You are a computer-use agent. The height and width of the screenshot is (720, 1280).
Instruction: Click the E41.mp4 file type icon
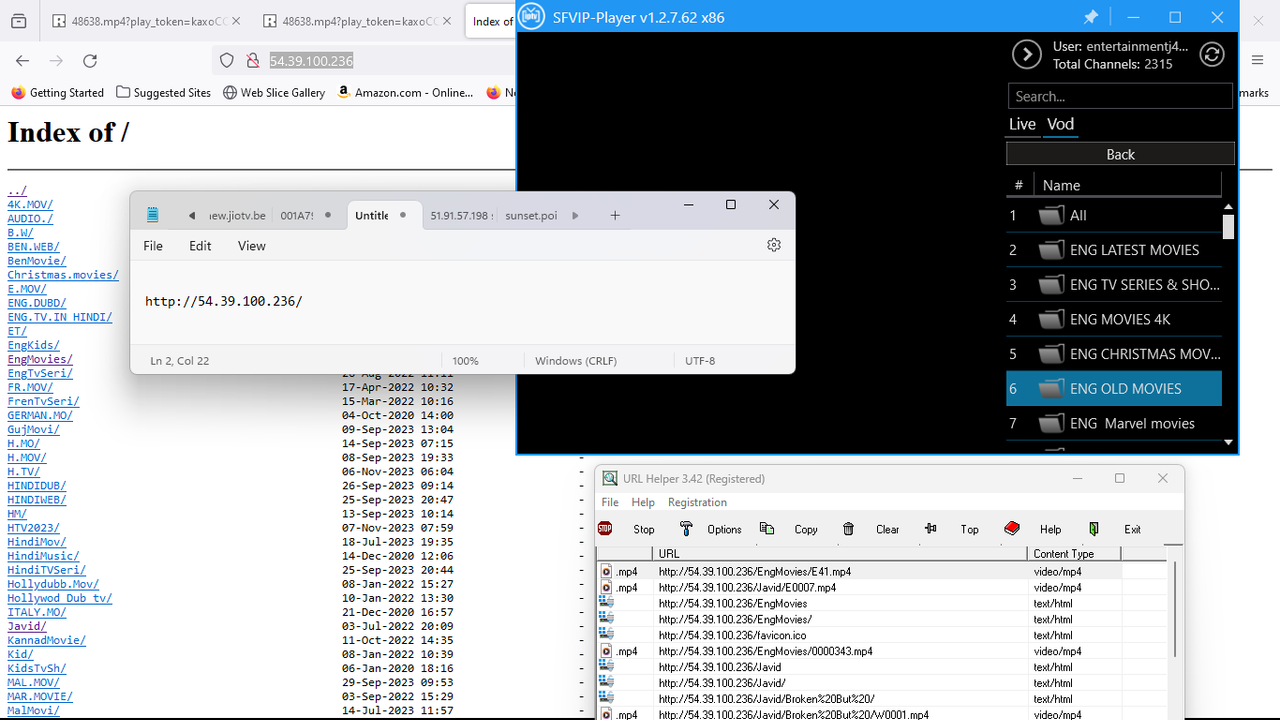click(x=606, y=571)
